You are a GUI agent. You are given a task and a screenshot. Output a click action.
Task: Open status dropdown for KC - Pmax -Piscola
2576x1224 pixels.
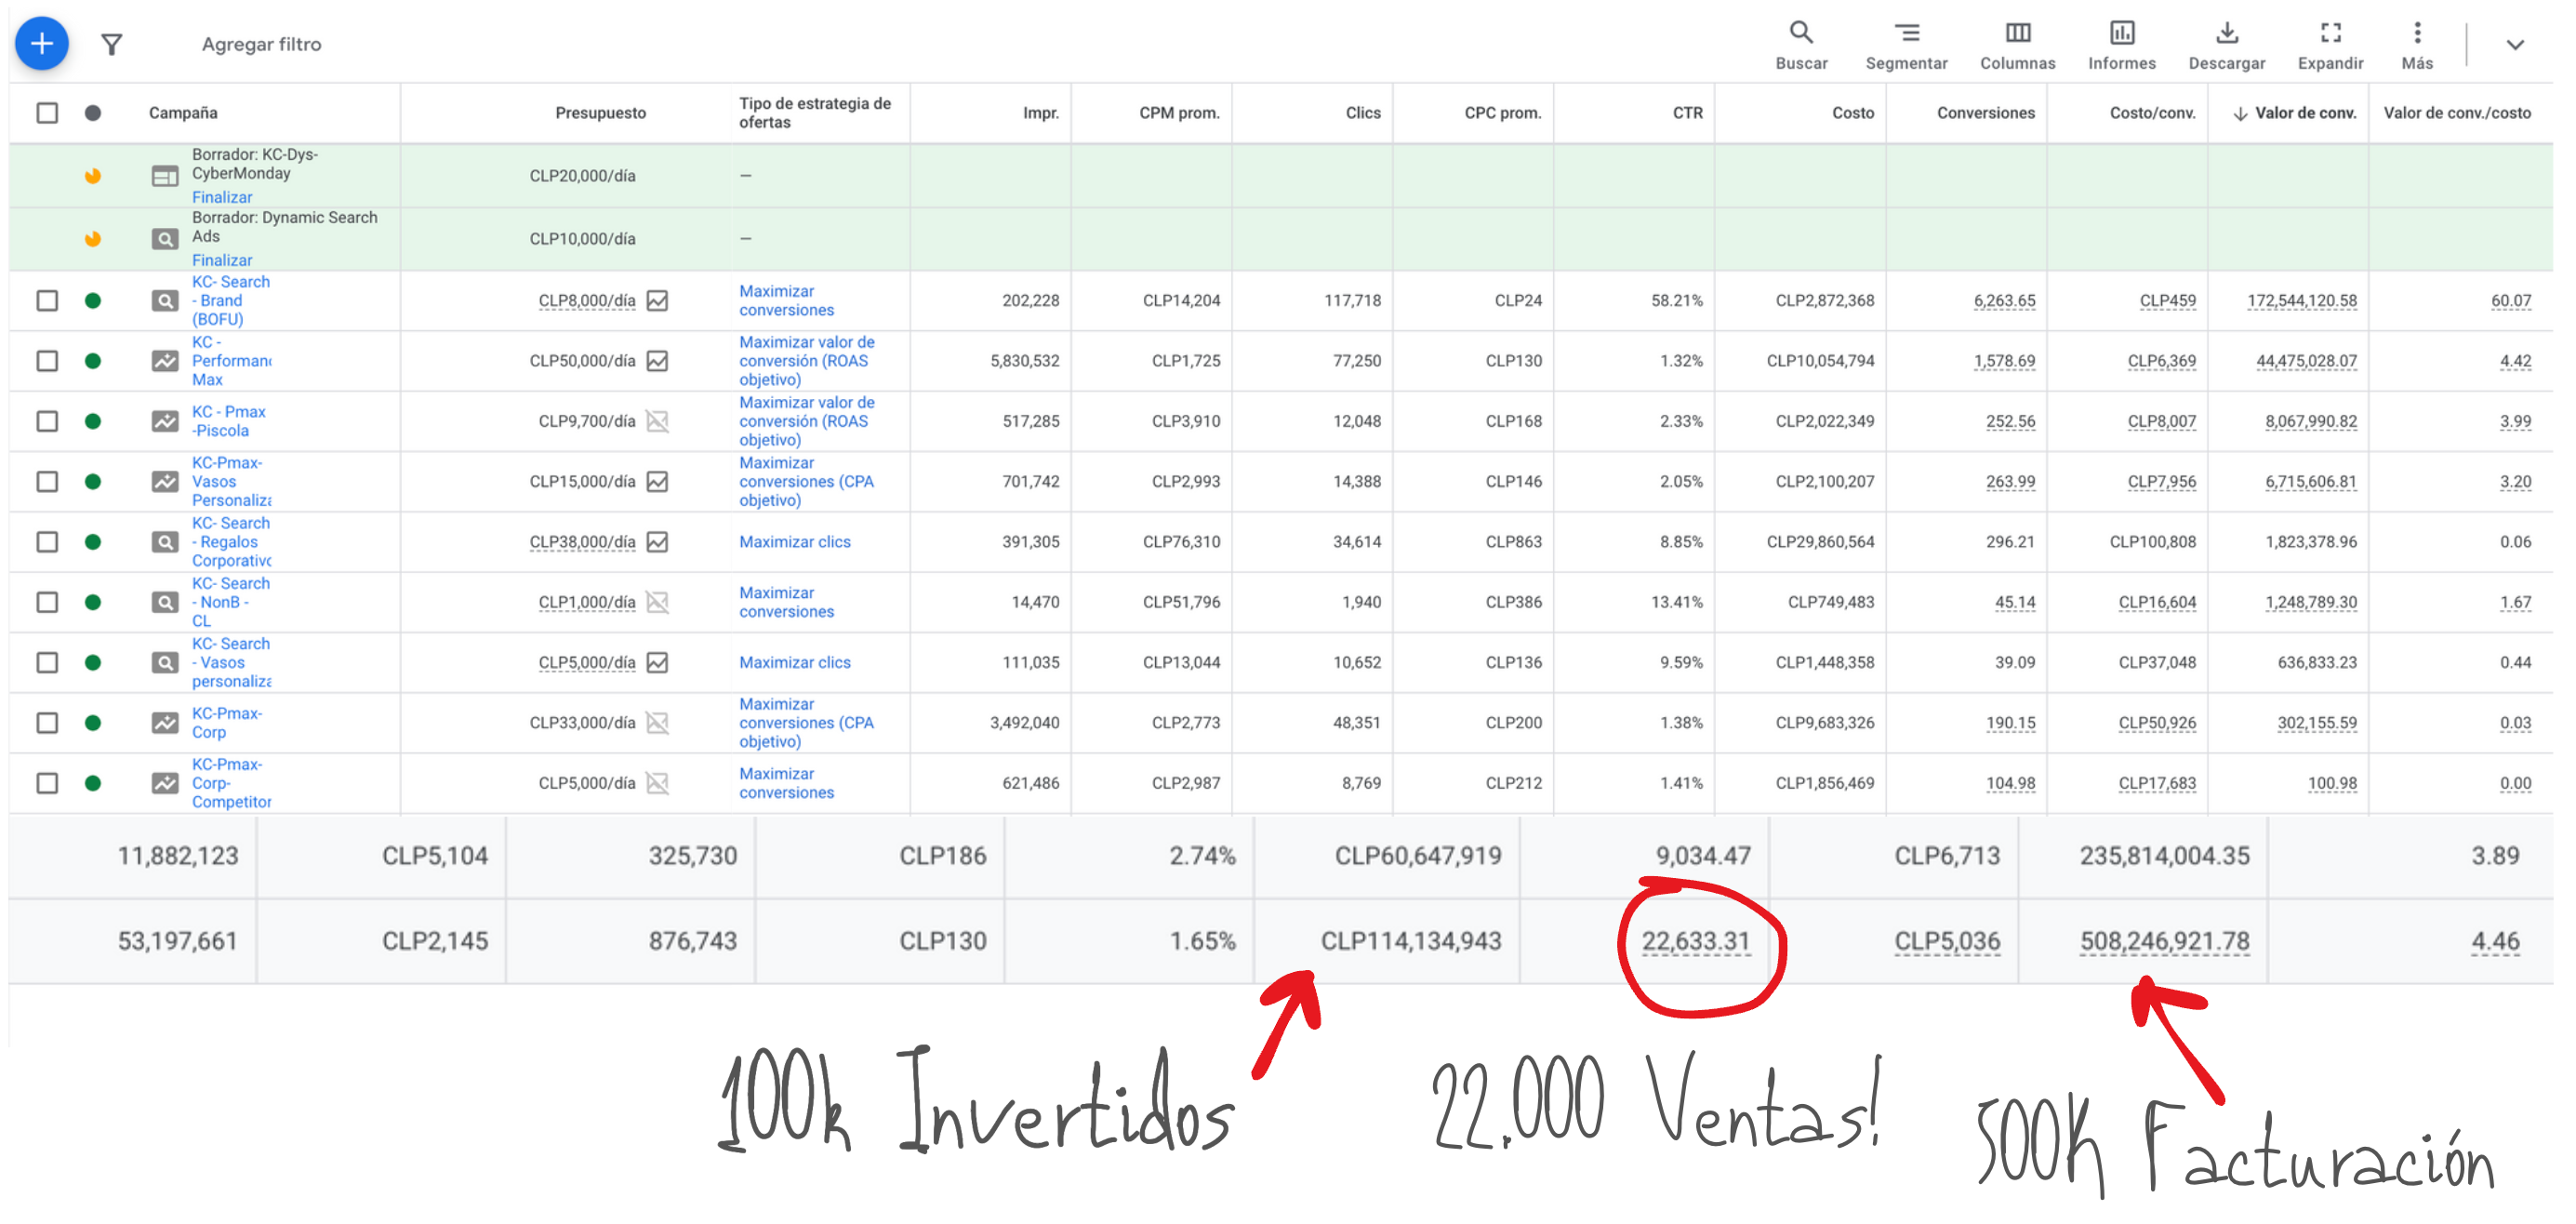93,422
